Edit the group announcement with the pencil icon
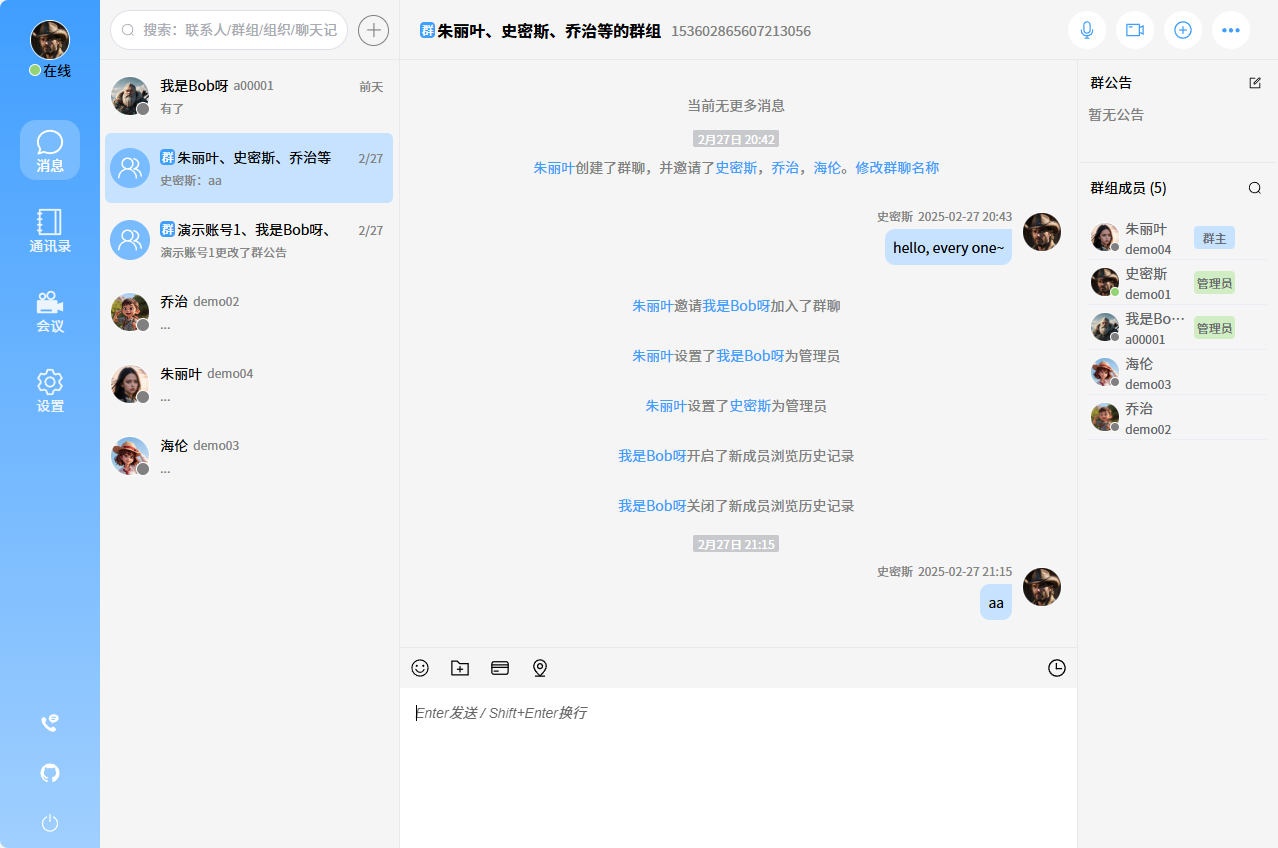 click(1255, 83)
